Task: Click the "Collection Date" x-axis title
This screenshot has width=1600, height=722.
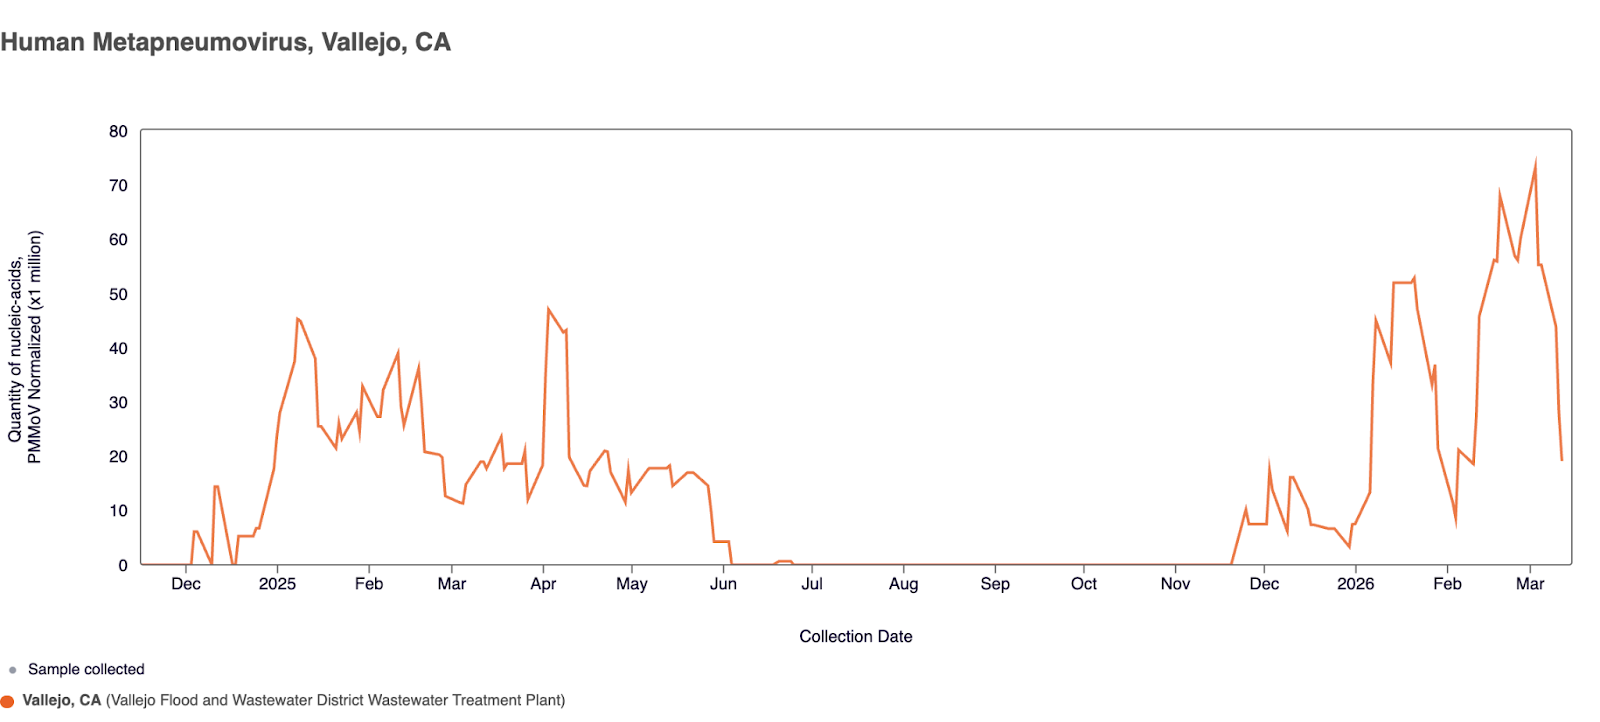Action: tap(855, 637)
